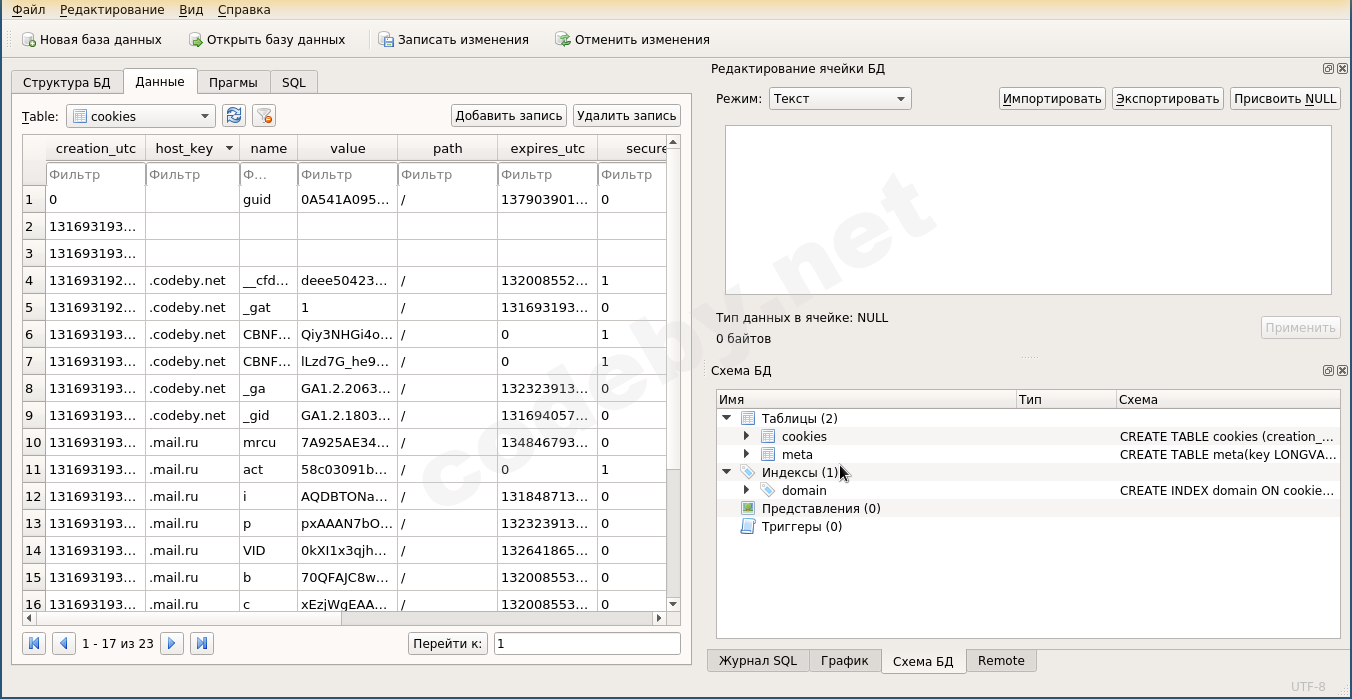This screenshot has height=699, width=1352.
Task: Go to the next page of records
Action: tap(172, 643)
